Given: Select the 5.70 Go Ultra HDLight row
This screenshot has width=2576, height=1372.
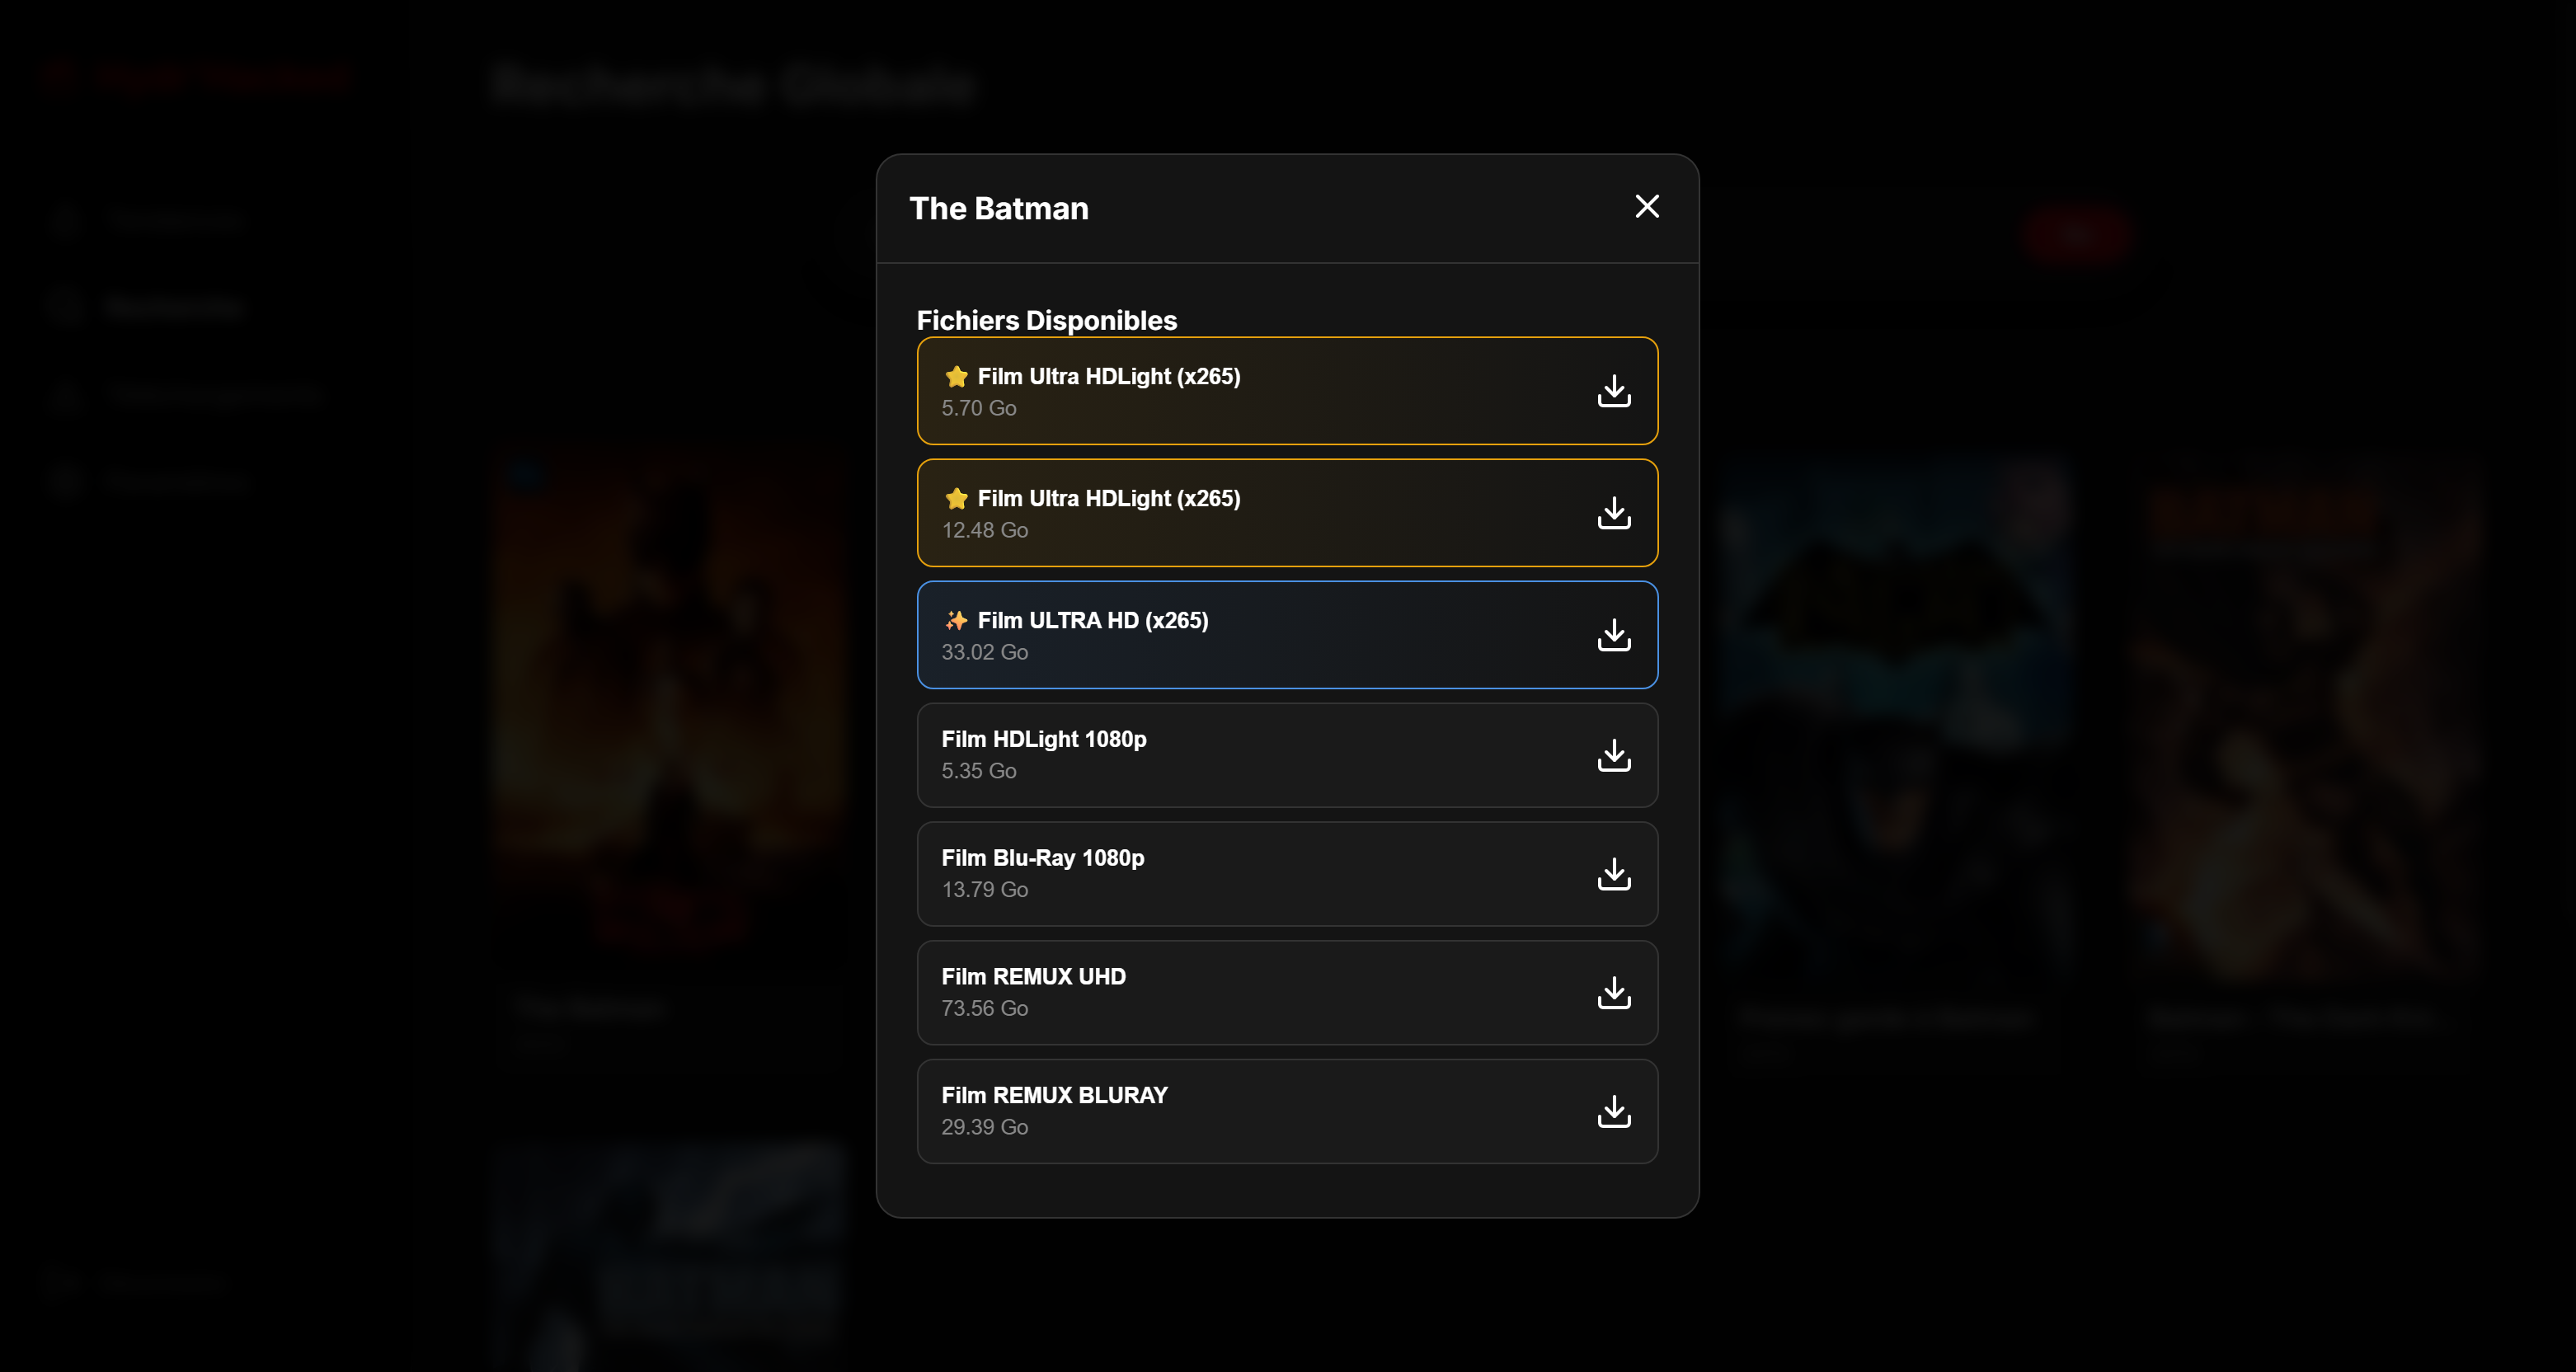Looking at the screenshot, I should tap(1287, 391).
